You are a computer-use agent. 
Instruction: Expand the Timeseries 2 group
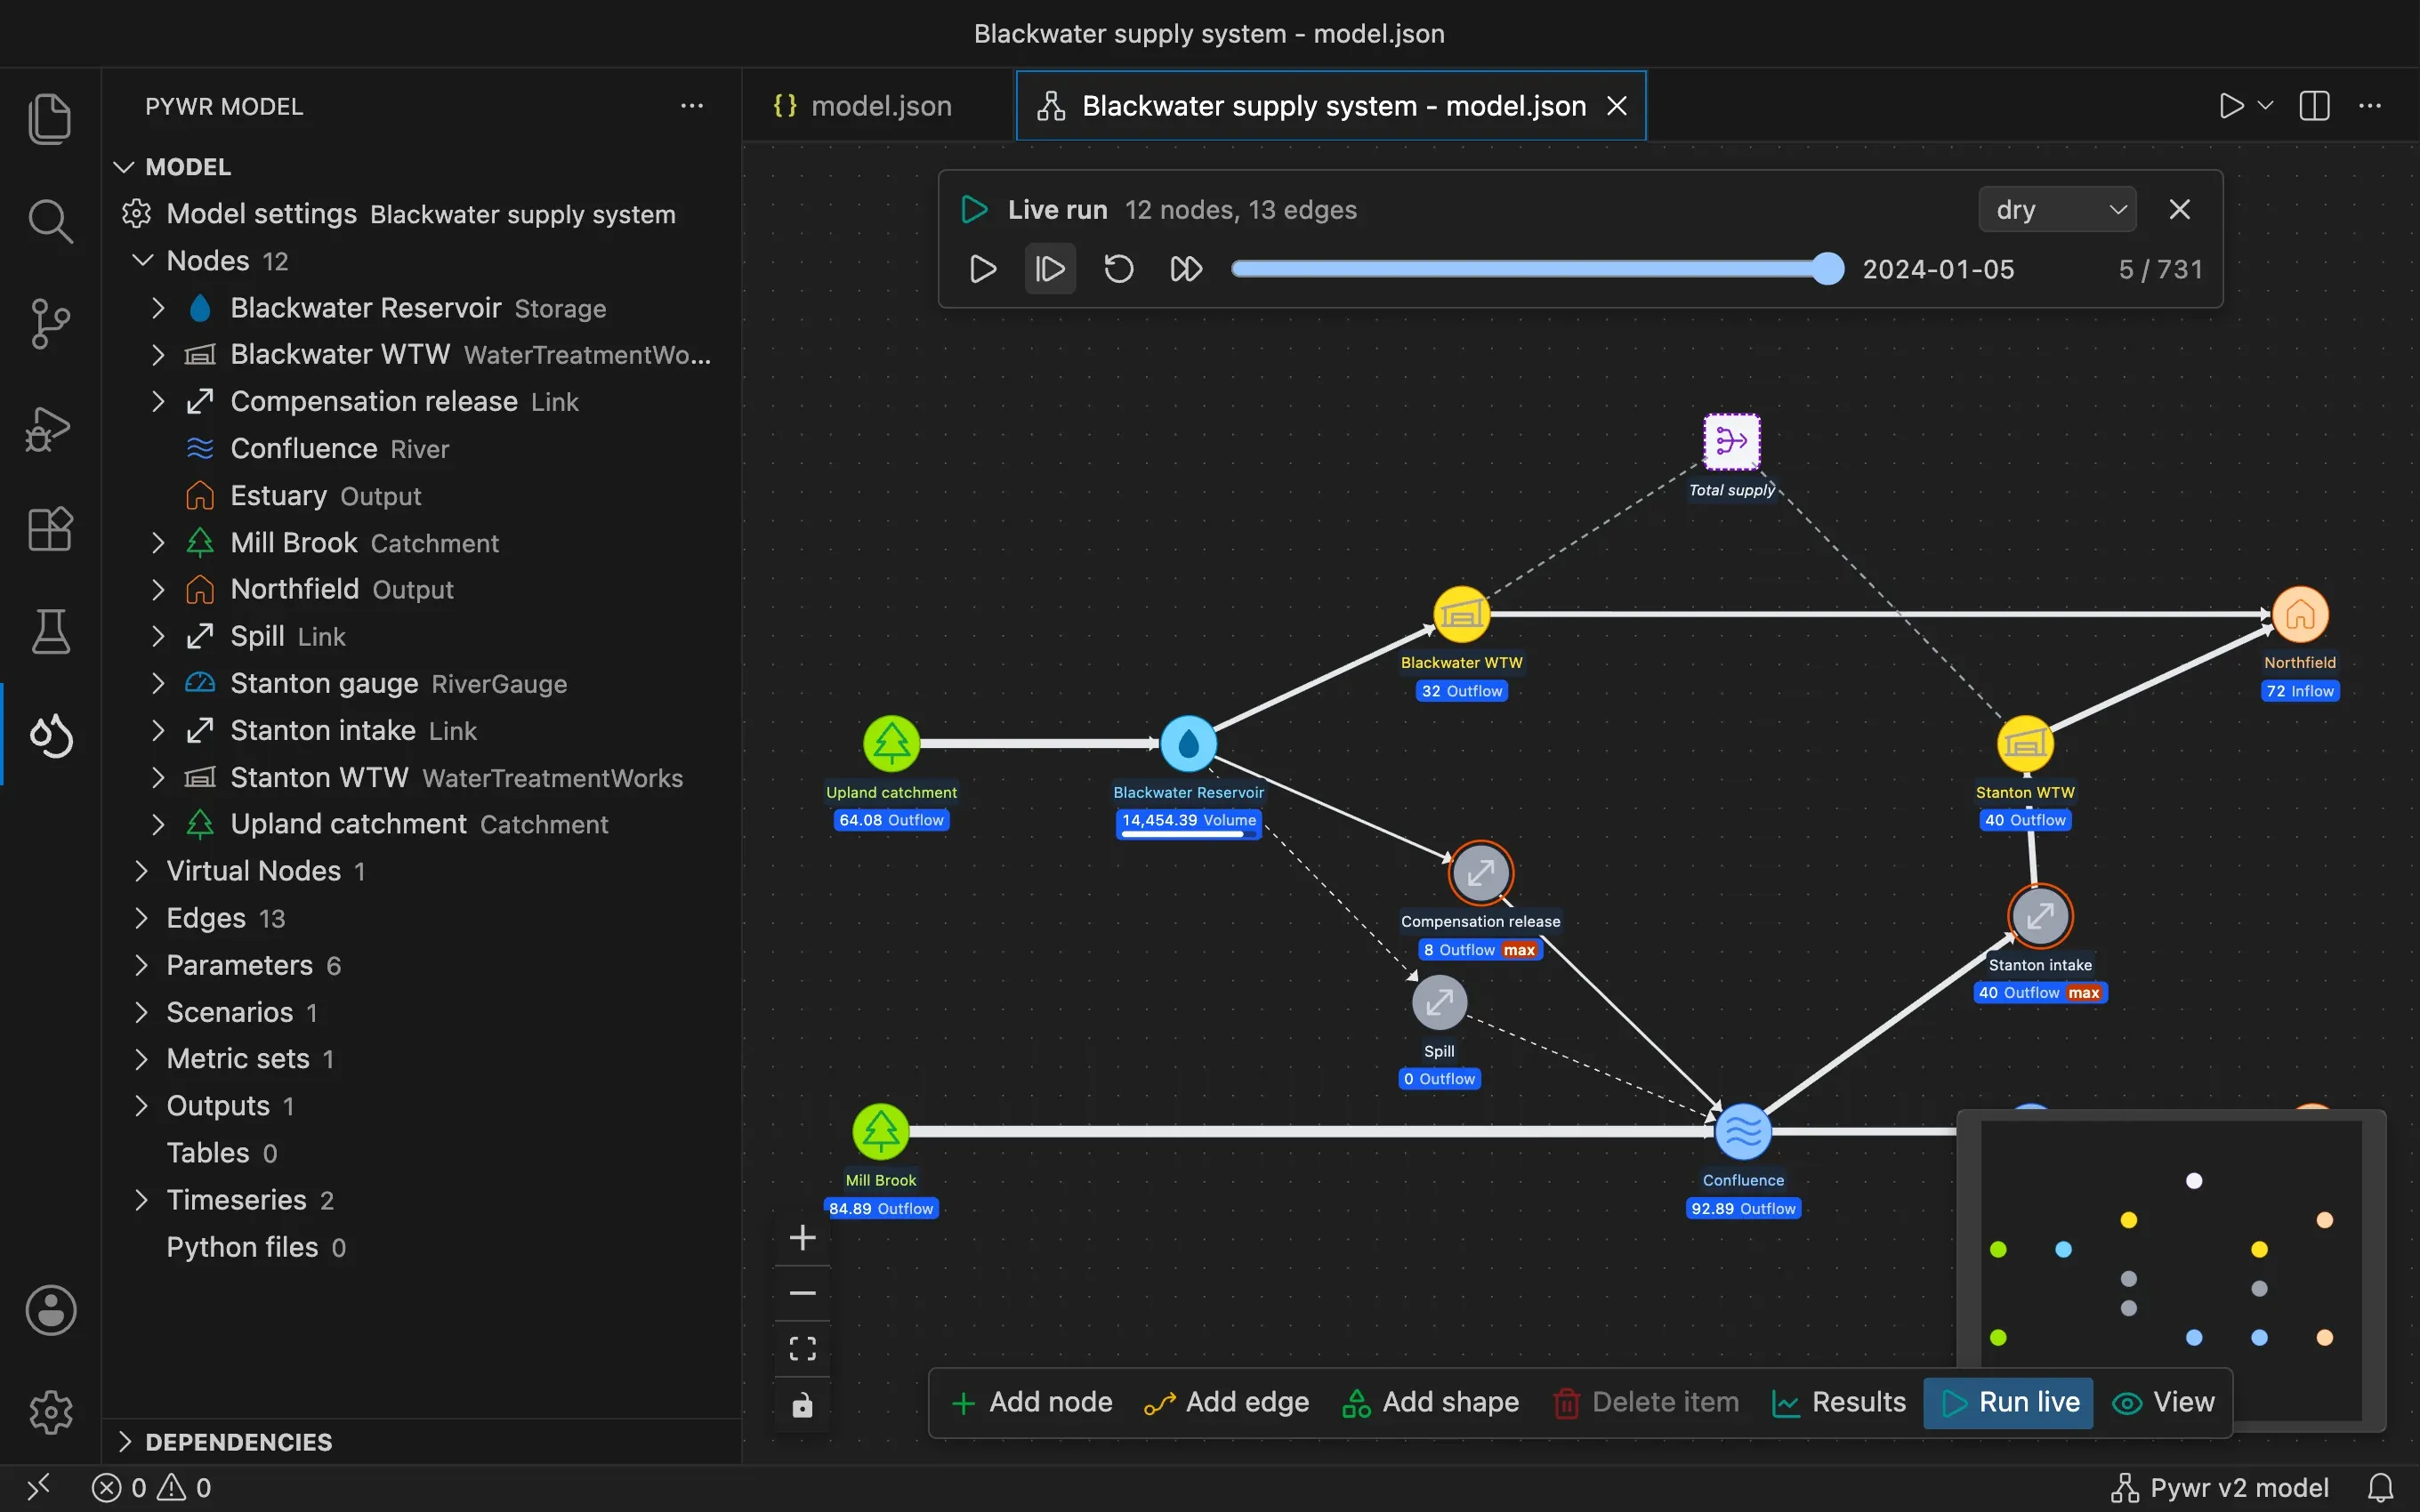click(x=141, y=1200)
